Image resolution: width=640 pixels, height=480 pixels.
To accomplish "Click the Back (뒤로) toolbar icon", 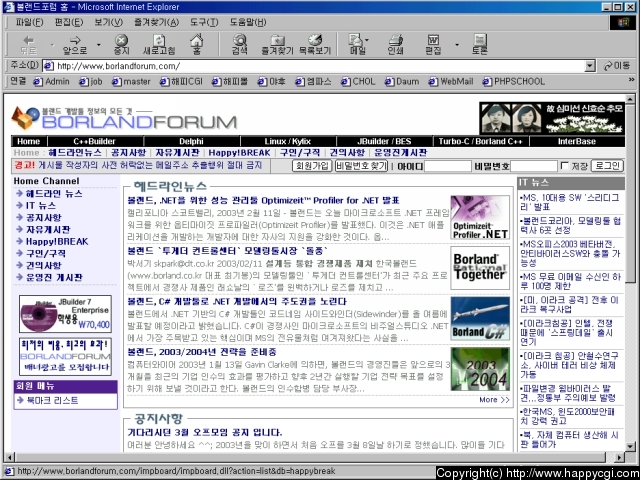I will 29,44.
